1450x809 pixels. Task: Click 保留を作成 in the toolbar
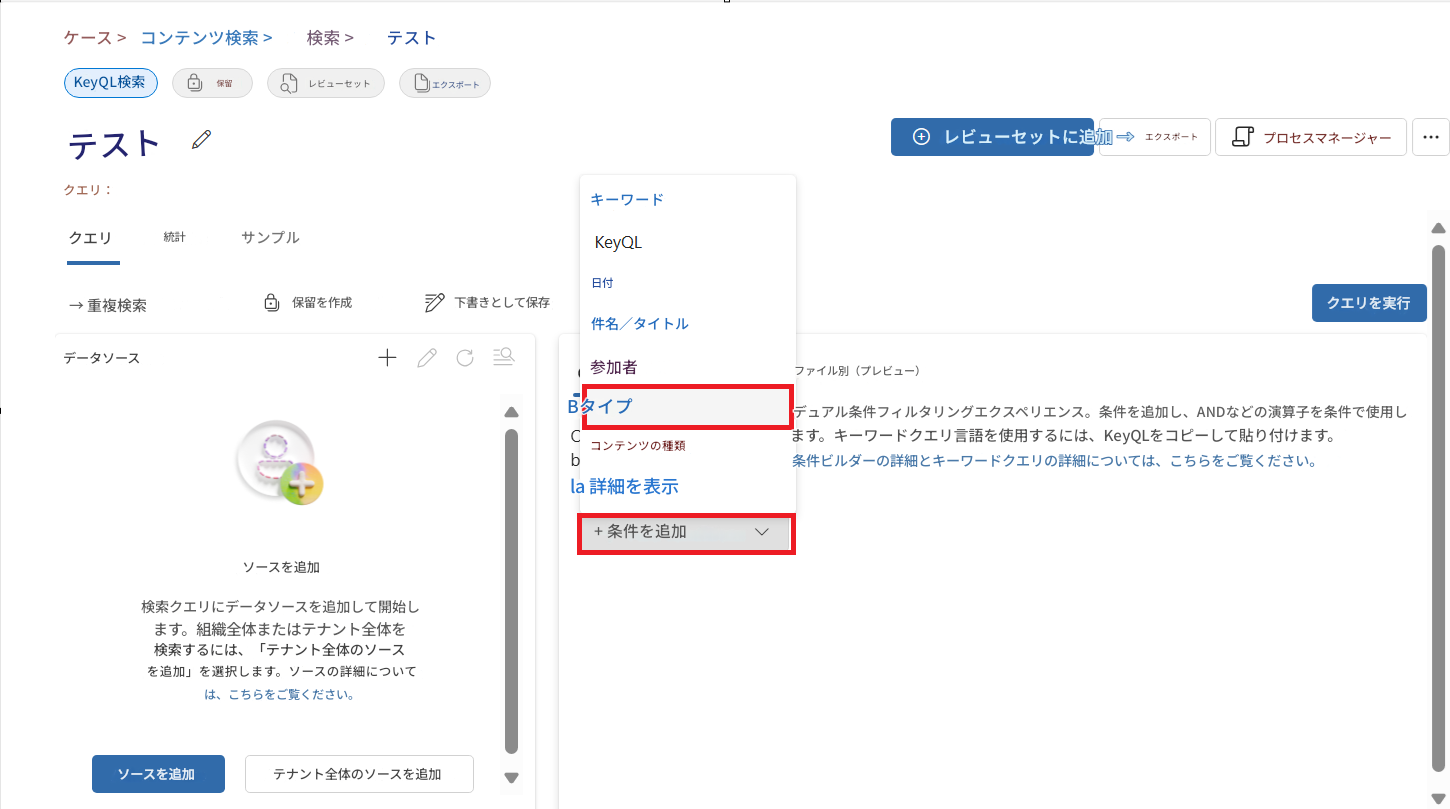pyautogui.click(x=307, y=302)
